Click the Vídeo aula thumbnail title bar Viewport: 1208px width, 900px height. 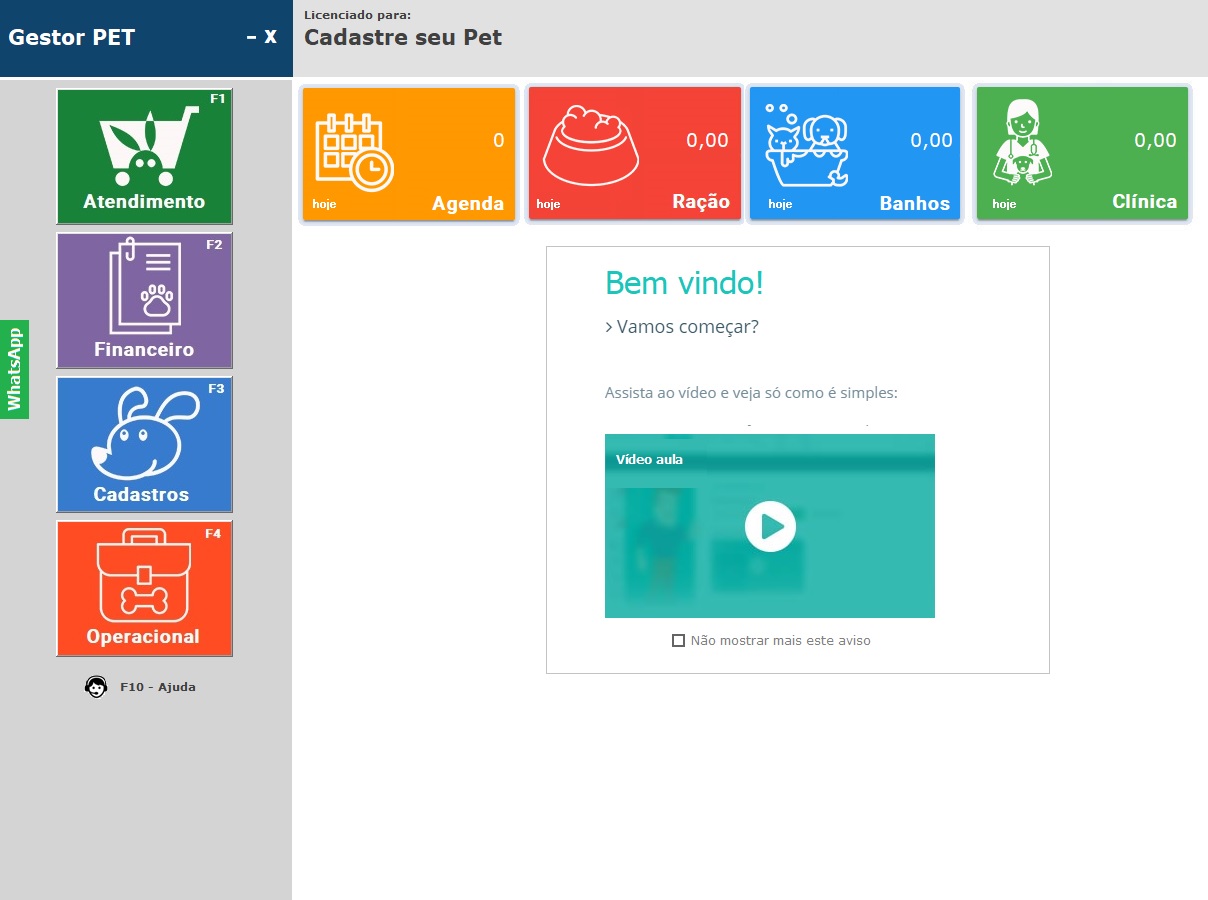pyautogui.click(x=769, y=459)
